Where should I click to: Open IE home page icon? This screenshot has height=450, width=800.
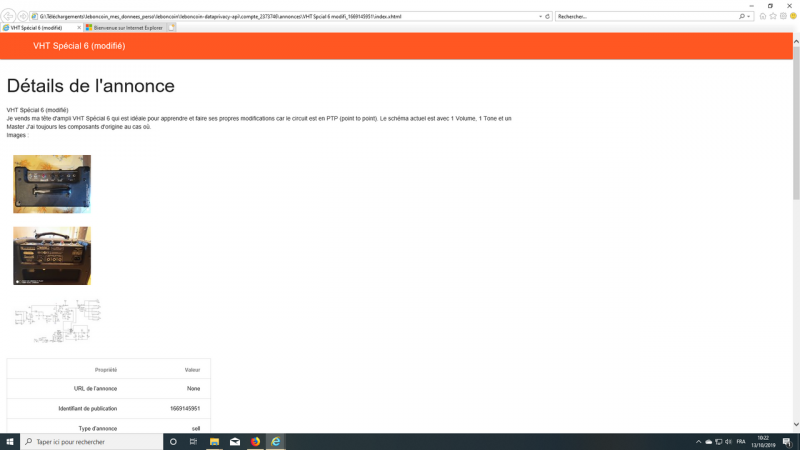[x=763, y=16]
